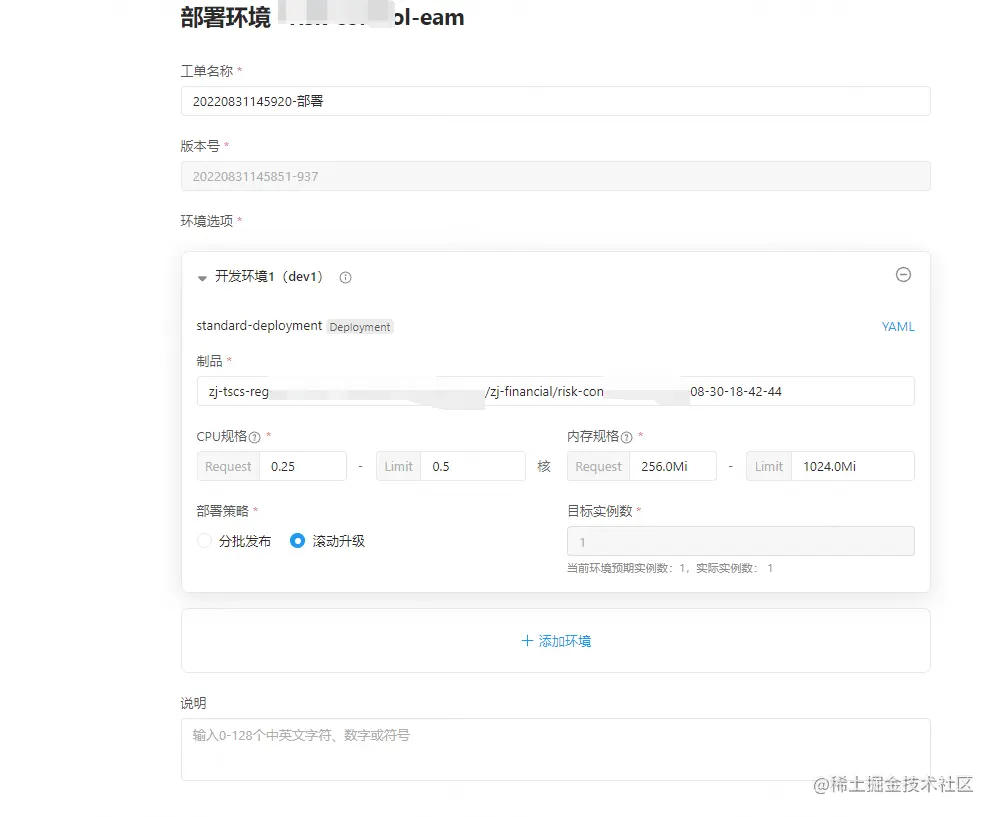Click the 制品 artifact input field
996x817 pixels.
556,391
